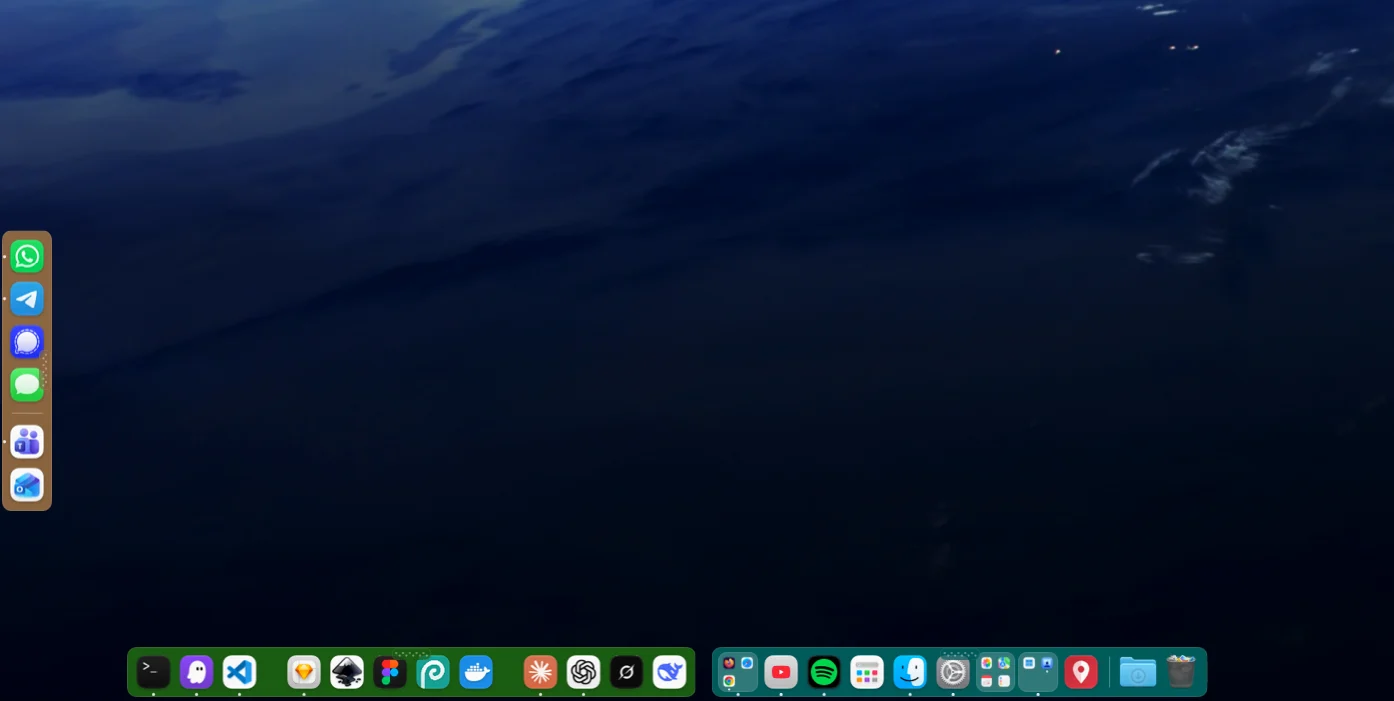Open Telegram from the side dock
This screenshot has height=701, width=1394.
27,299
